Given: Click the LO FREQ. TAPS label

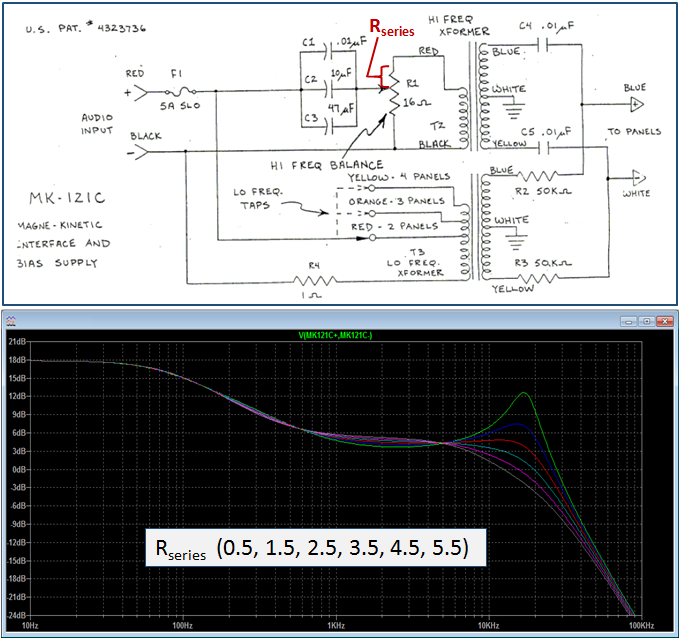Looking at the screenshot, I should (258, 198).
